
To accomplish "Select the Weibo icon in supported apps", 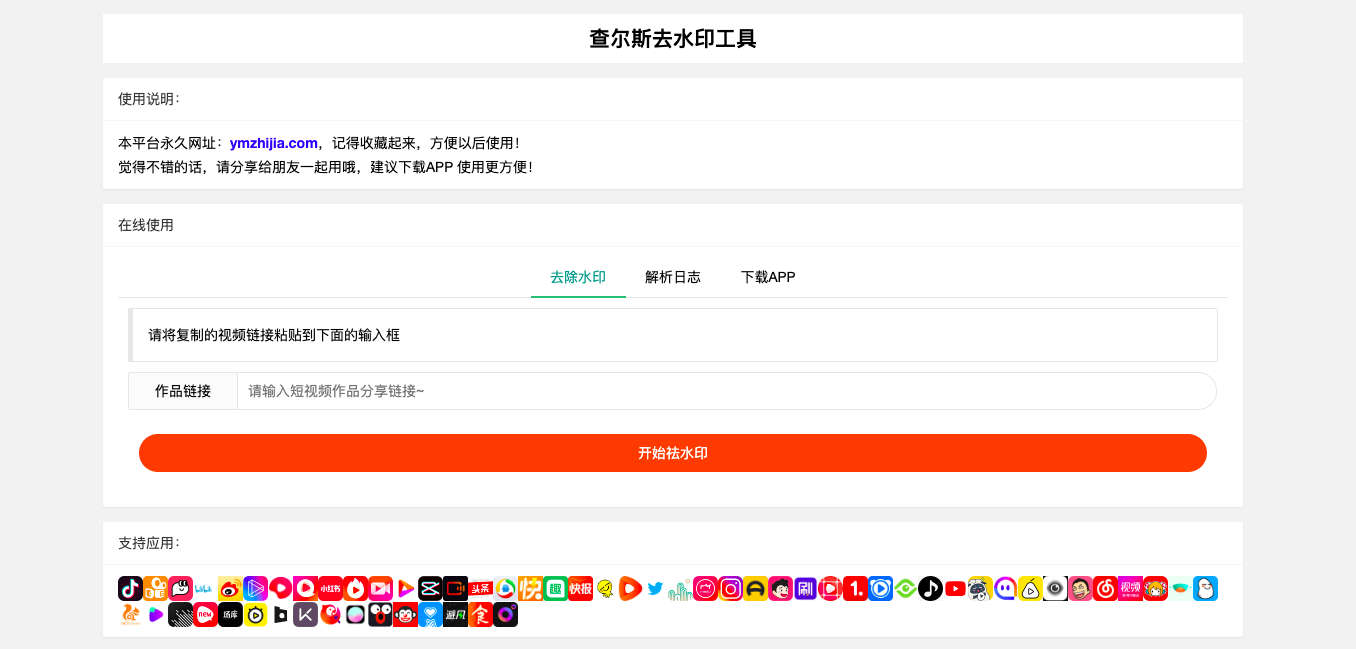I will [230, 589].
